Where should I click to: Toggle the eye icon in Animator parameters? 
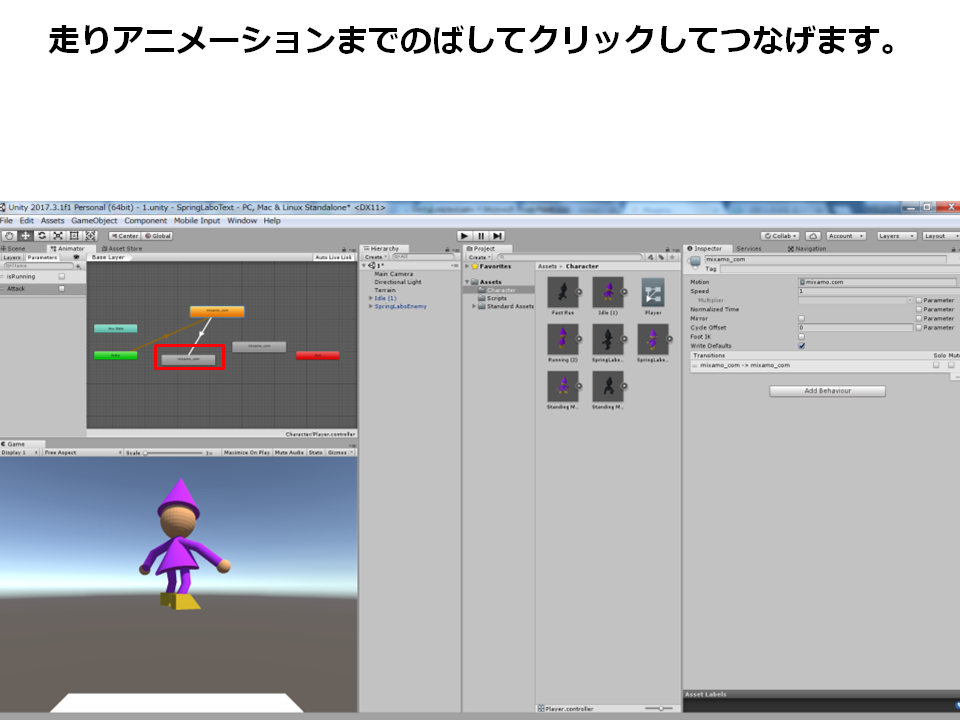click(77, 258)
